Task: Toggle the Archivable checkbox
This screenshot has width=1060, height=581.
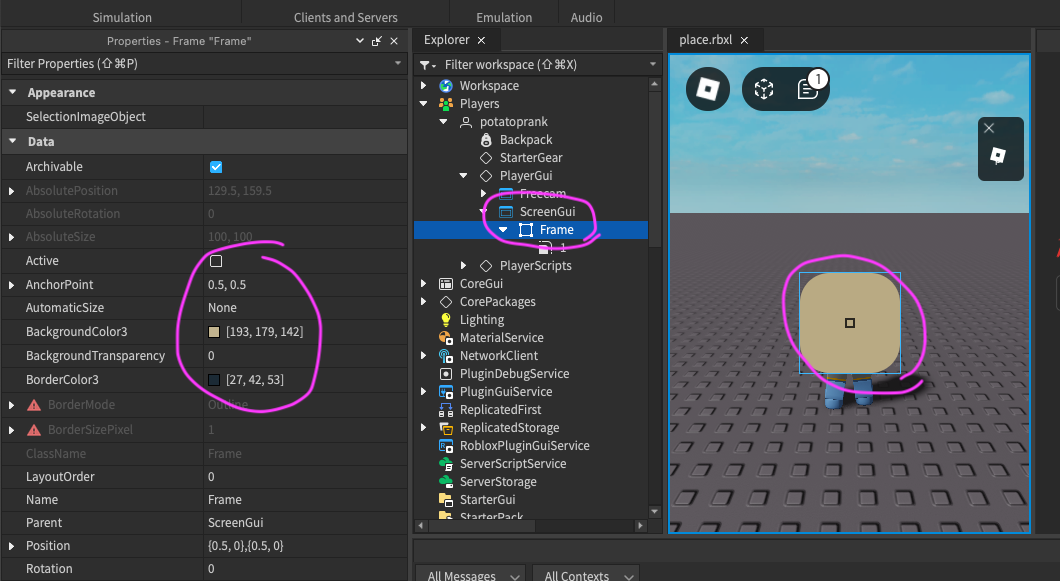Action: click(216, 166)
